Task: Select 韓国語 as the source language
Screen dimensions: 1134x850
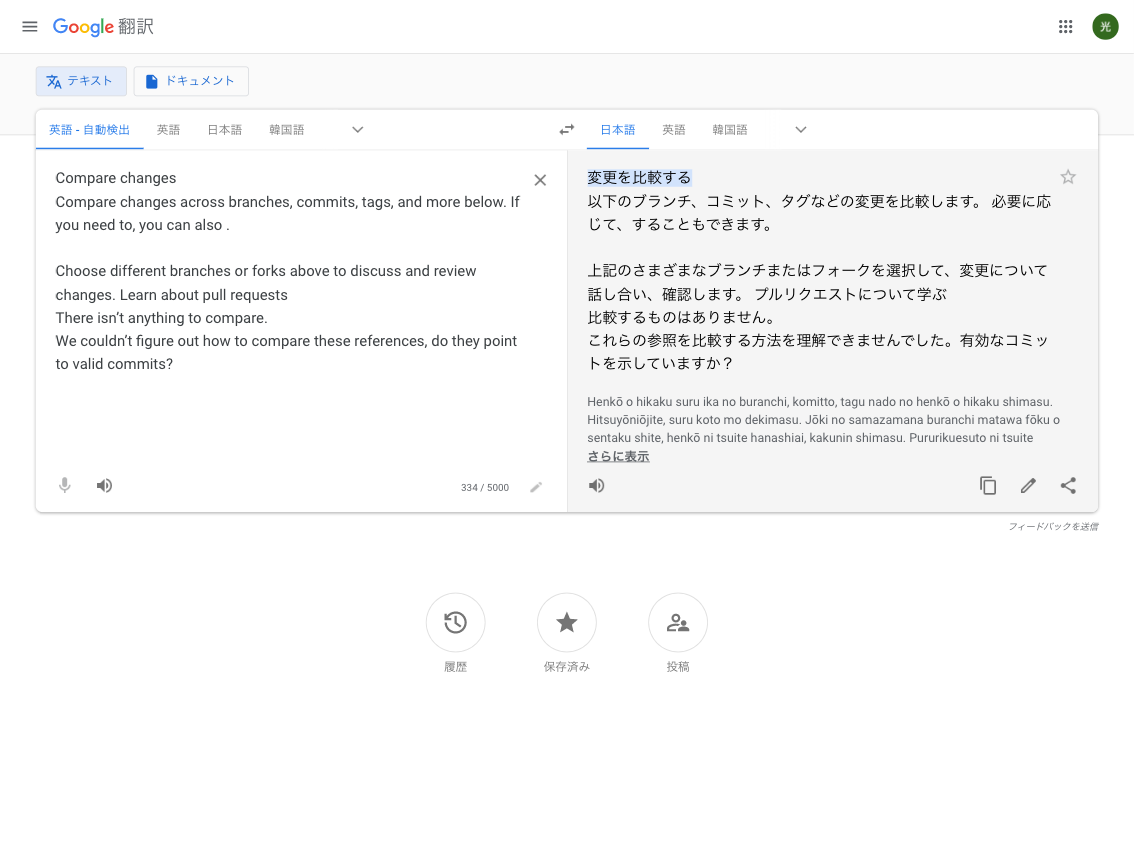Action: point(286,129)
